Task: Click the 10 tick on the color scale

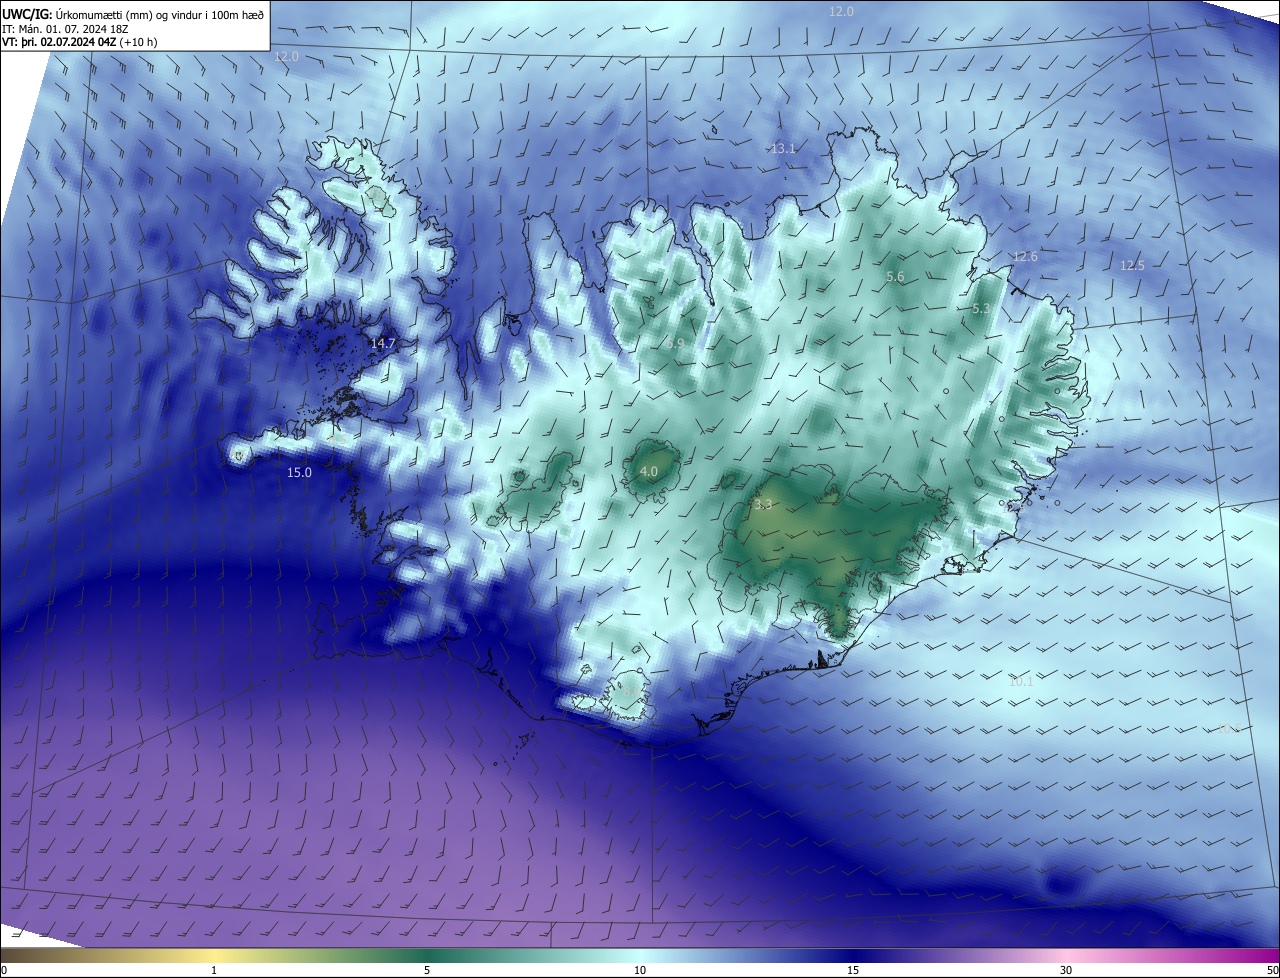Action: (640, 970)
